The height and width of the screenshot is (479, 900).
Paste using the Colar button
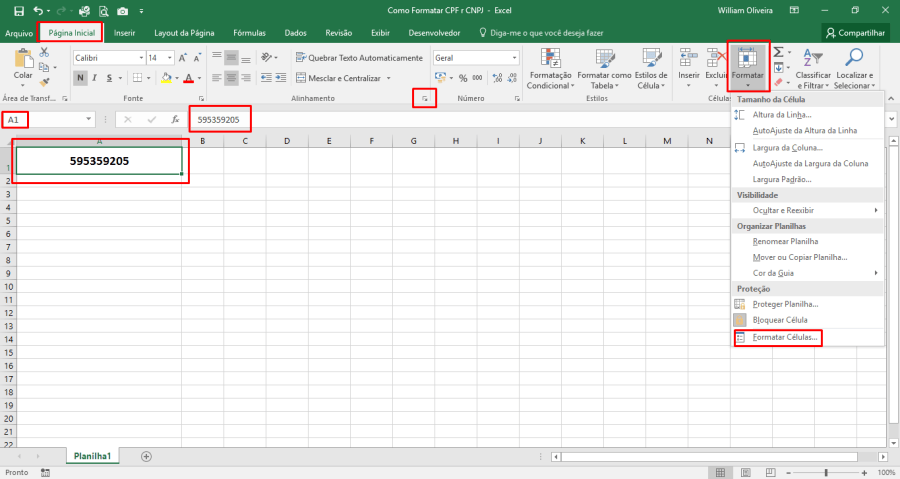coord(23,65)
